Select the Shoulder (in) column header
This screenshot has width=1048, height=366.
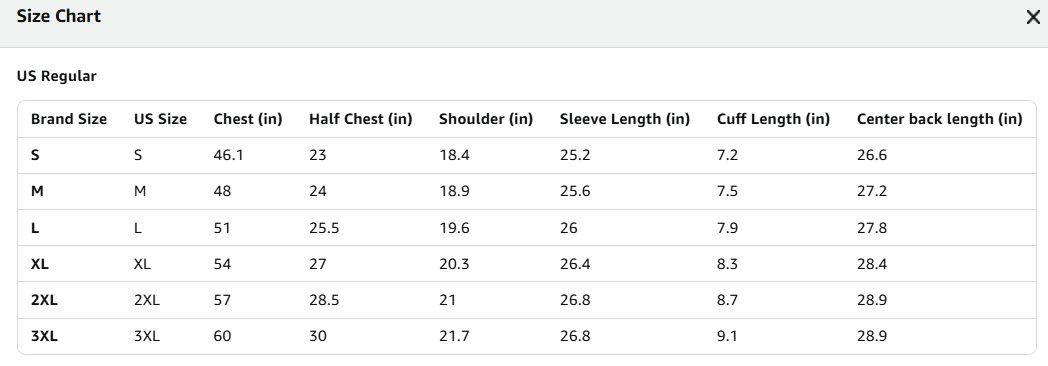click(486, 119)
